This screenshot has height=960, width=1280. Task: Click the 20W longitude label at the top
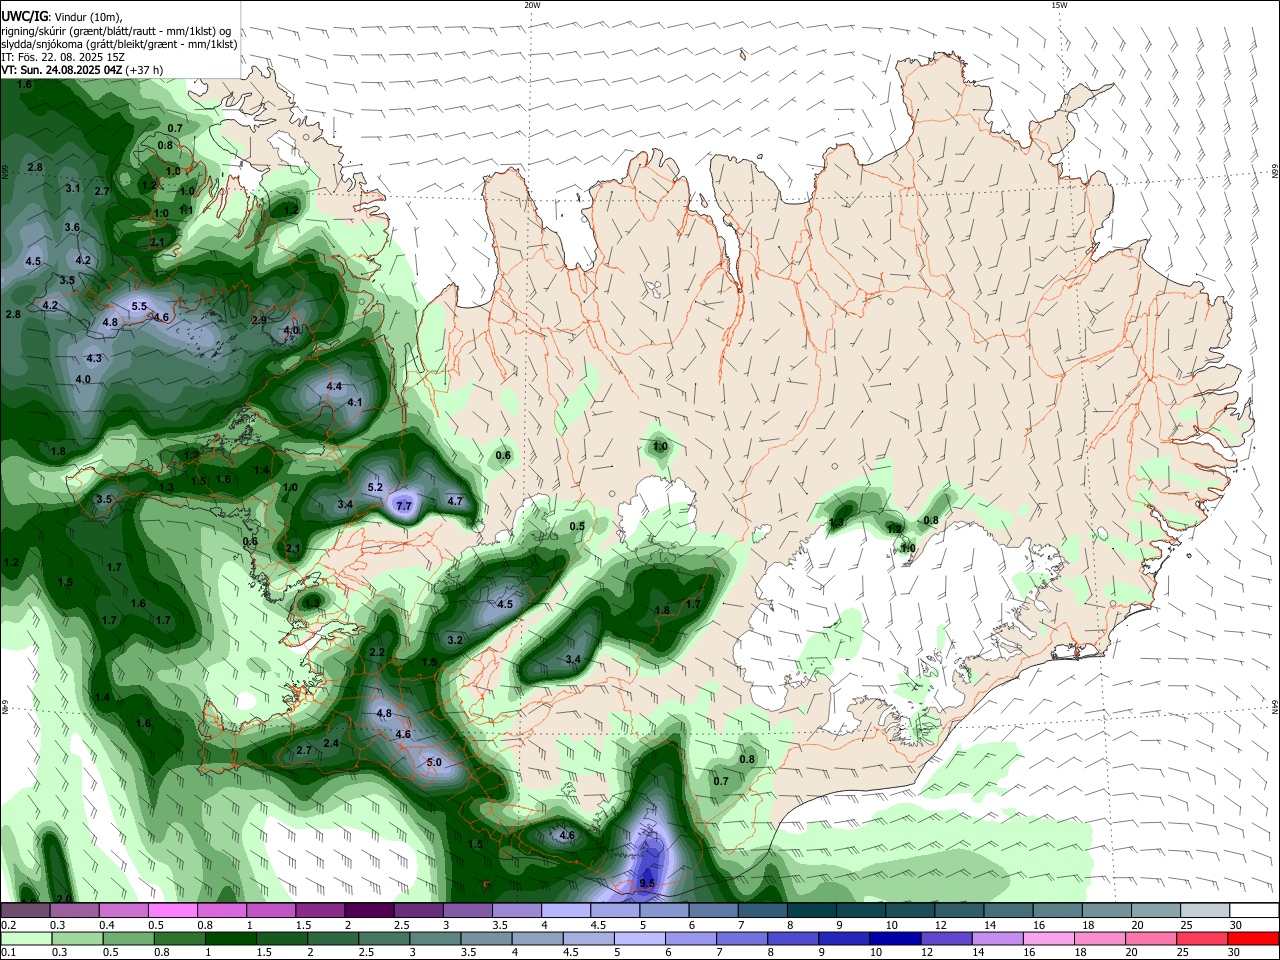click(533, 5)
